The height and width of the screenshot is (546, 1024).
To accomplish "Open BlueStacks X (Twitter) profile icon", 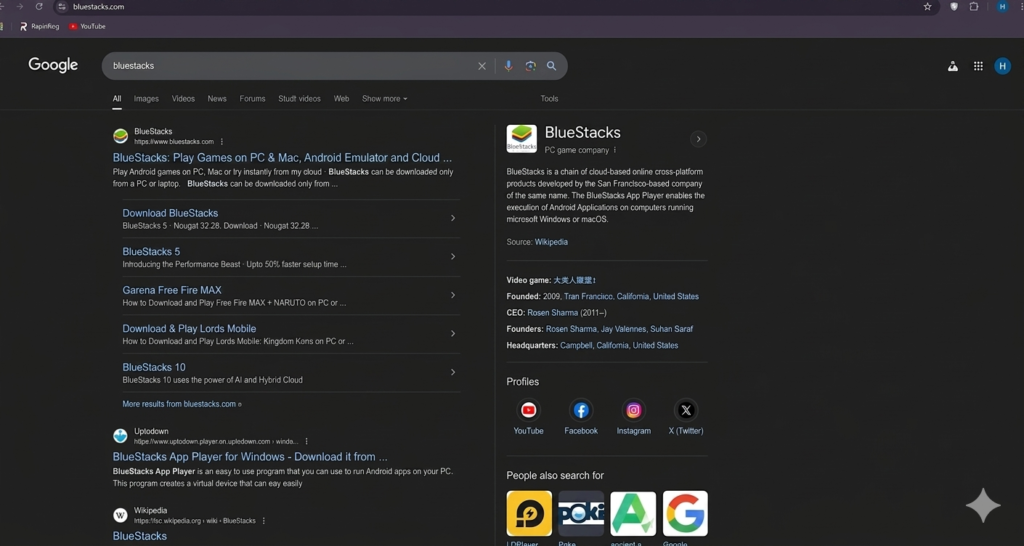I will pos(686,410).
